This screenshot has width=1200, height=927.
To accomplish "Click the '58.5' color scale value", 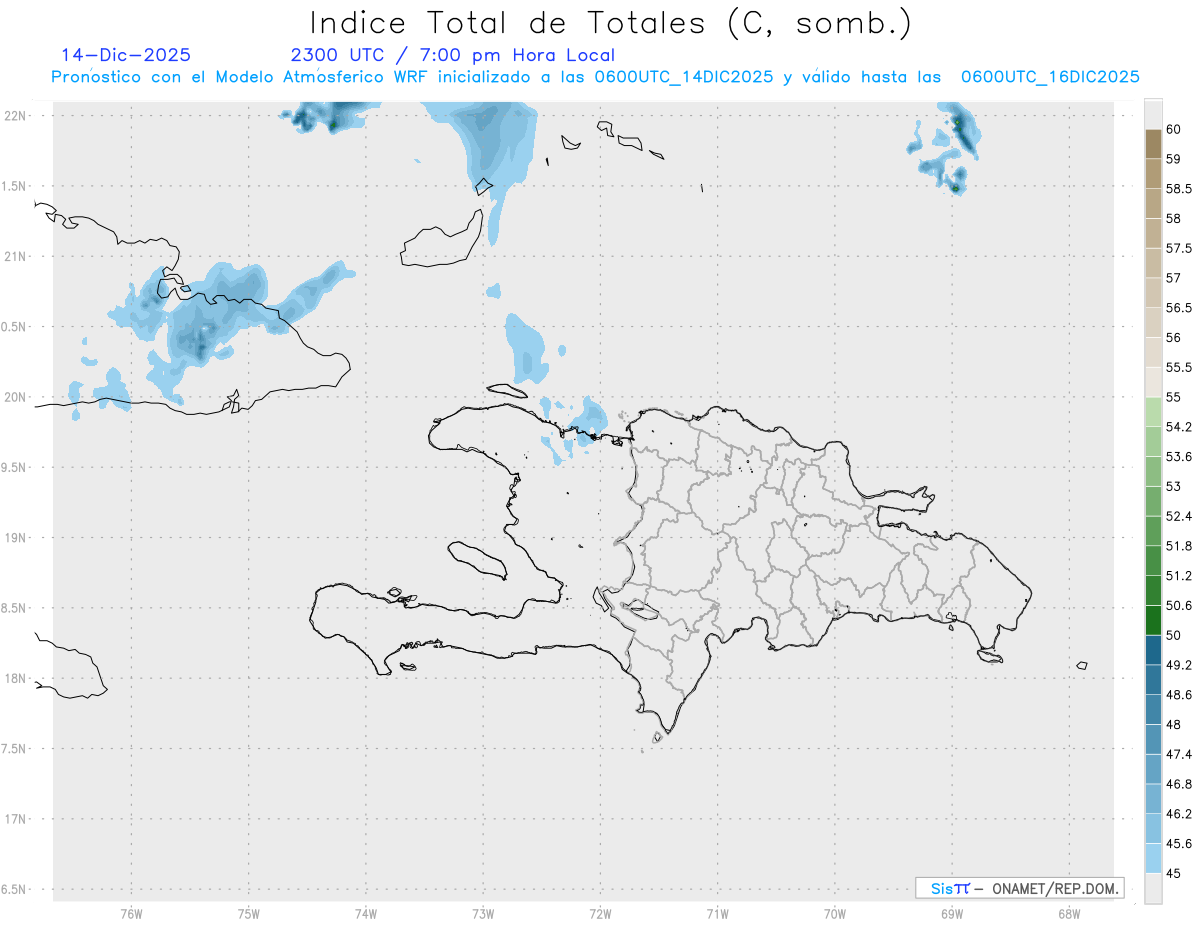I will [x=1179, y=189].
